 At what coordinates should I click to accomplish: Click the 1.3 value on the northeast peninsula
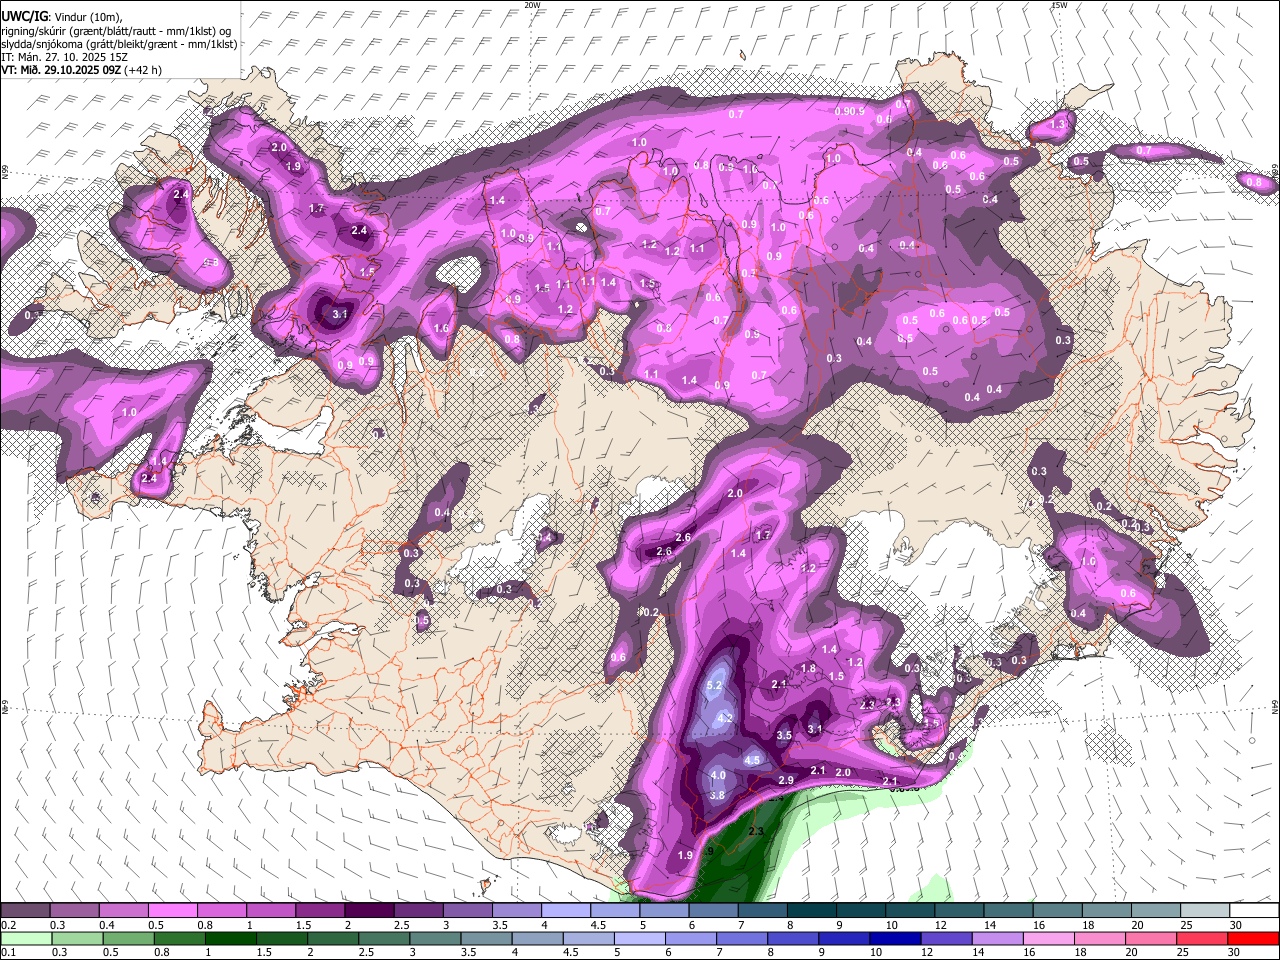tap(1060, 125)
